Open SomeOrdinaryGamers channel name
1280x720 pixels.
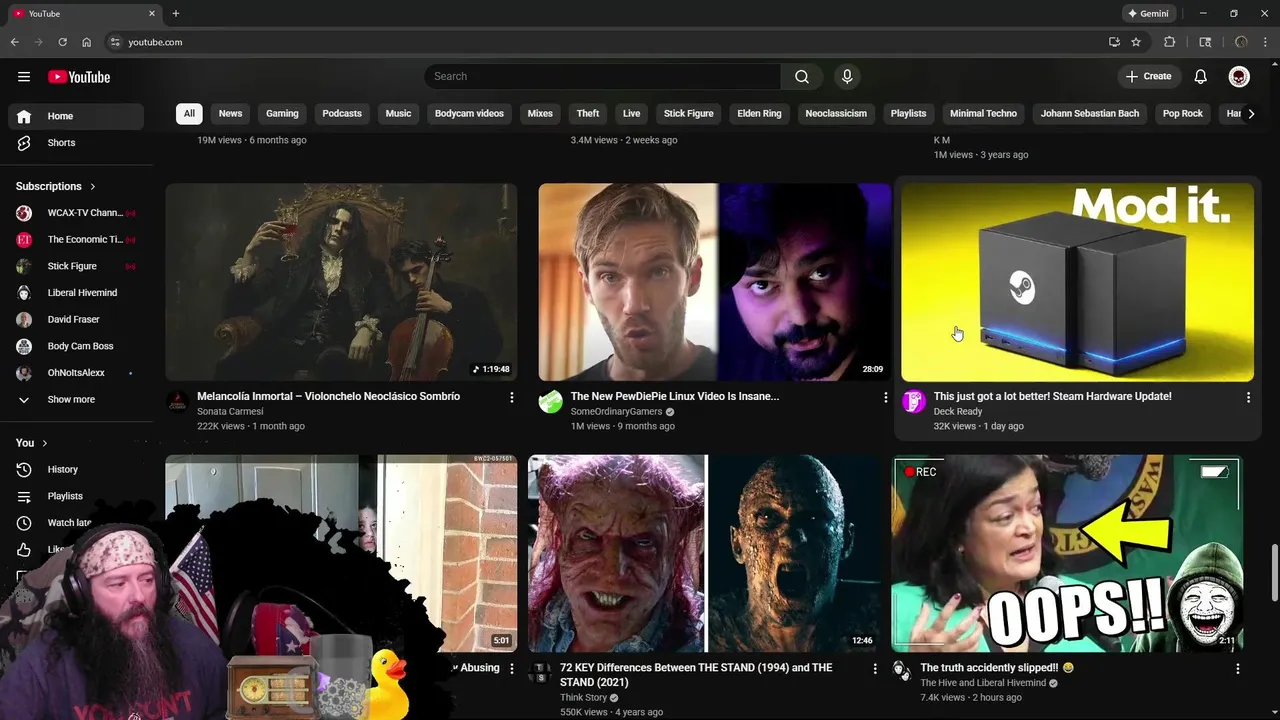tap(616, 412)
